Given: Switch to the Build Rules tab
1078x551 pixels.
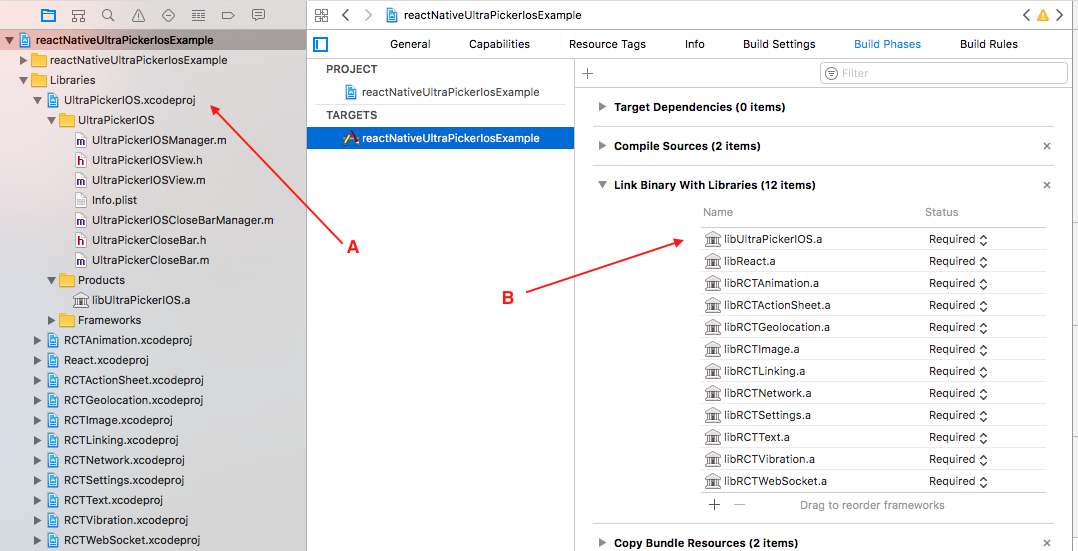Looking at the screenshot, I should (989, 44).
